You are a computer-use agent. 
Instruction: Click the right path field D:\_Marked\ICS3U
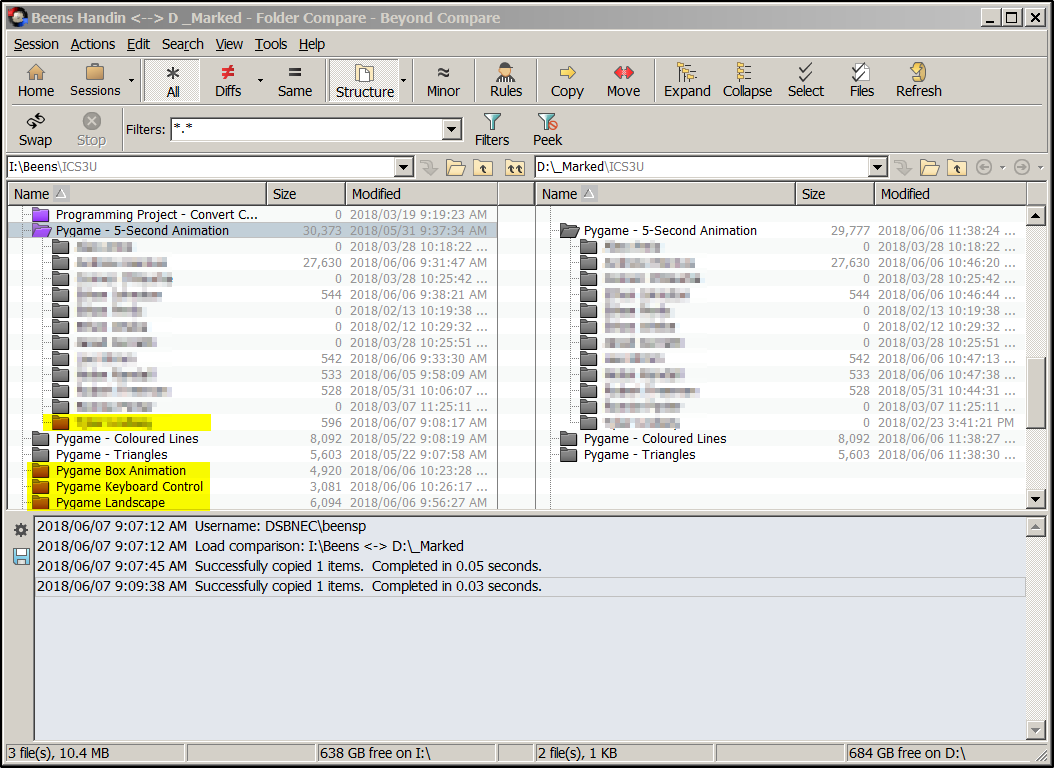pos(702,167)
